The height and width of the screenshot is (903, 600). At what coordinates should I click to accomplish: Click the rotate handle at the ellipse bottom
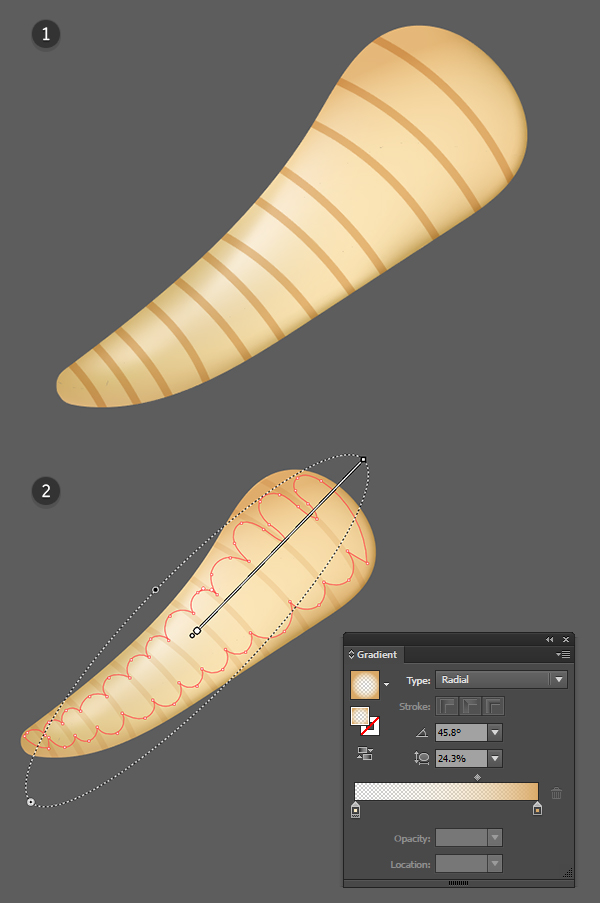(x=31, y=802)
